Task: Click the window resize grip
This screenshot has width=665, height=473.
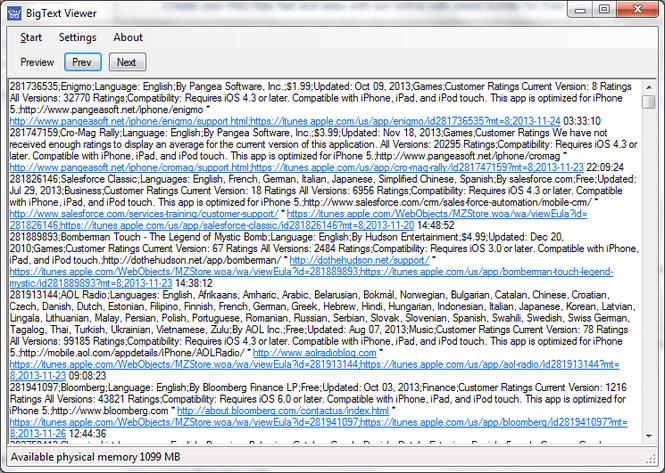Action: [651, 459]
